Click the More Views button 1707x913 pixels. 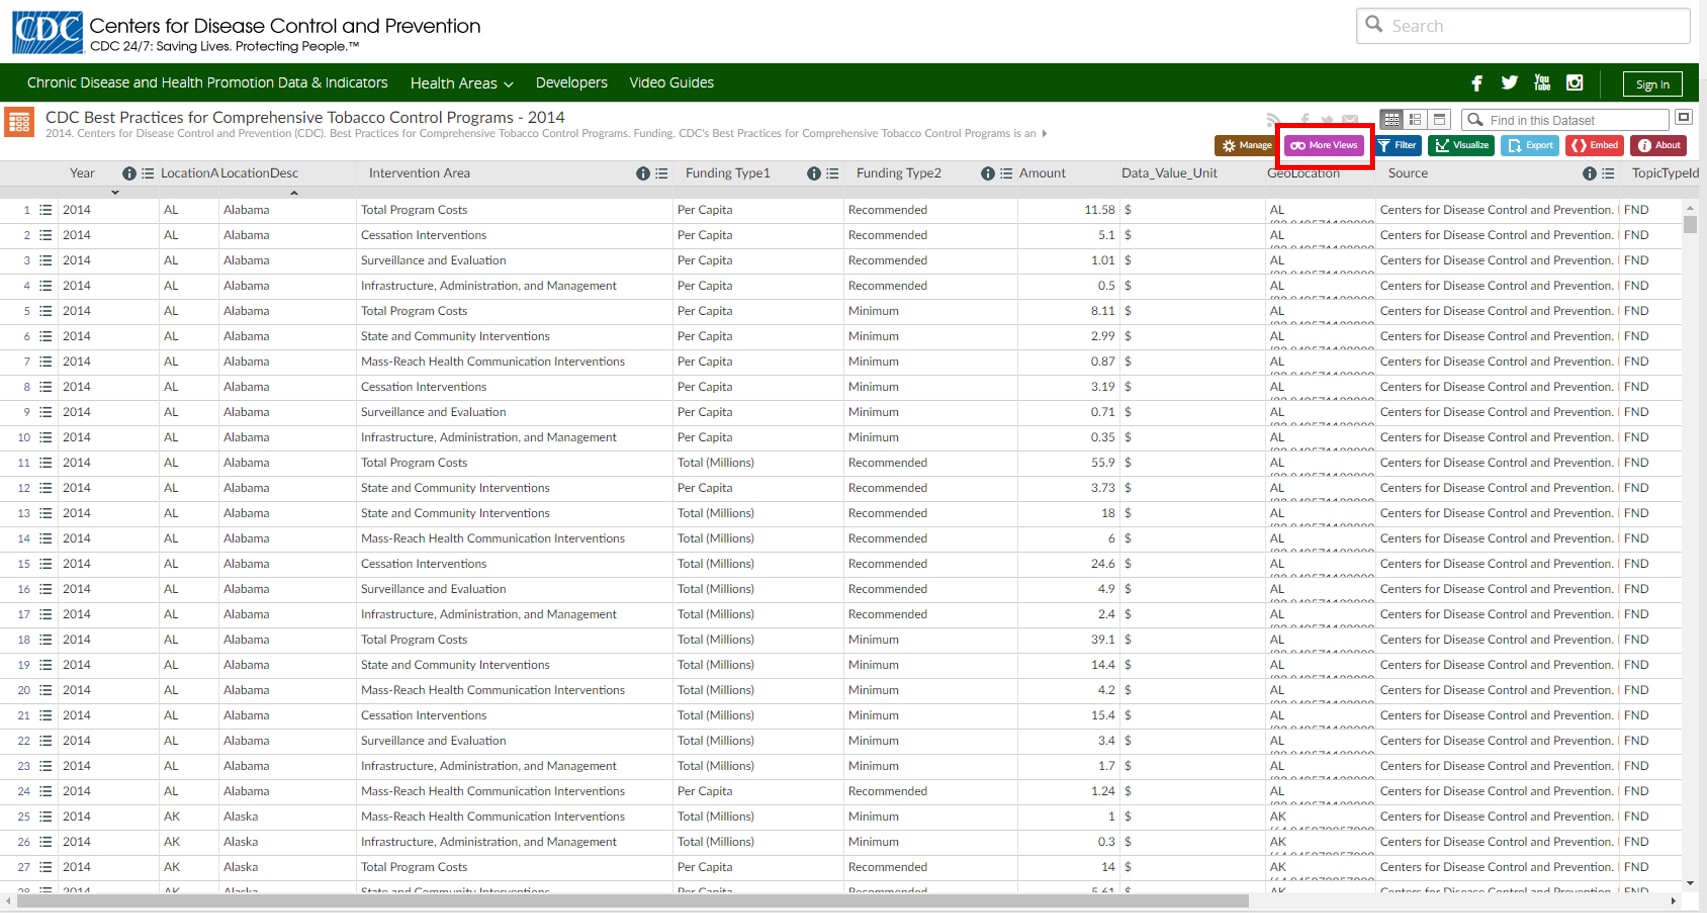(1324, 146)
